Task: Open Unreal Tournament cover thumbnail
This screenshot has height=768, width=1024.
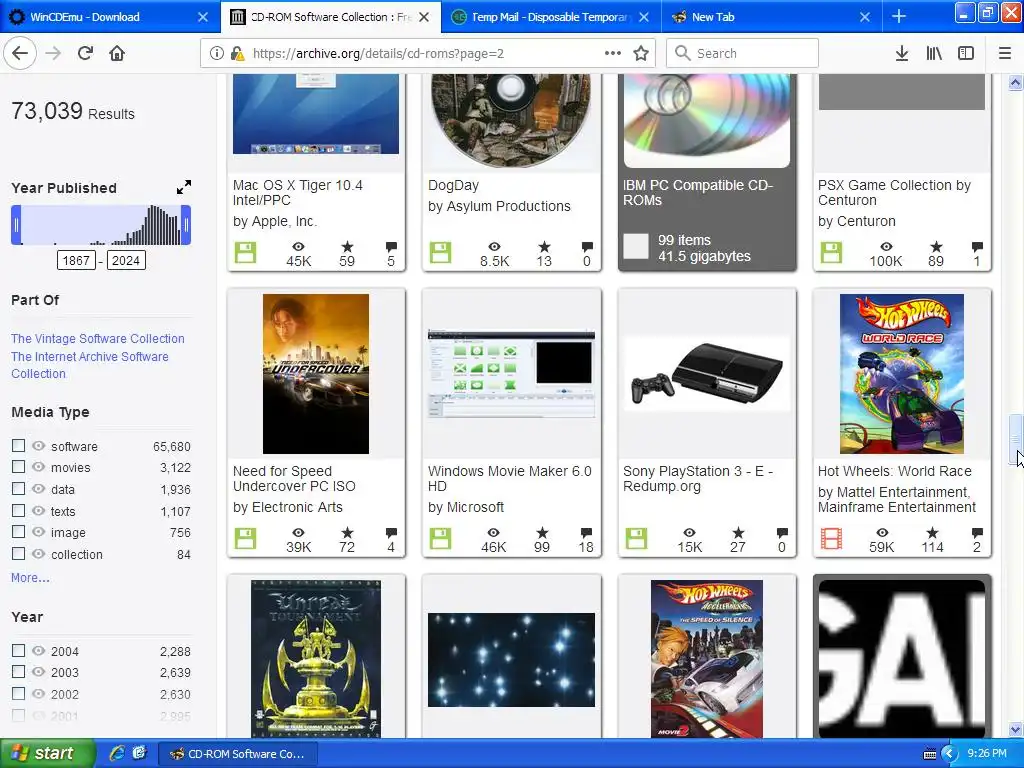Action: [x=316, y=658]
